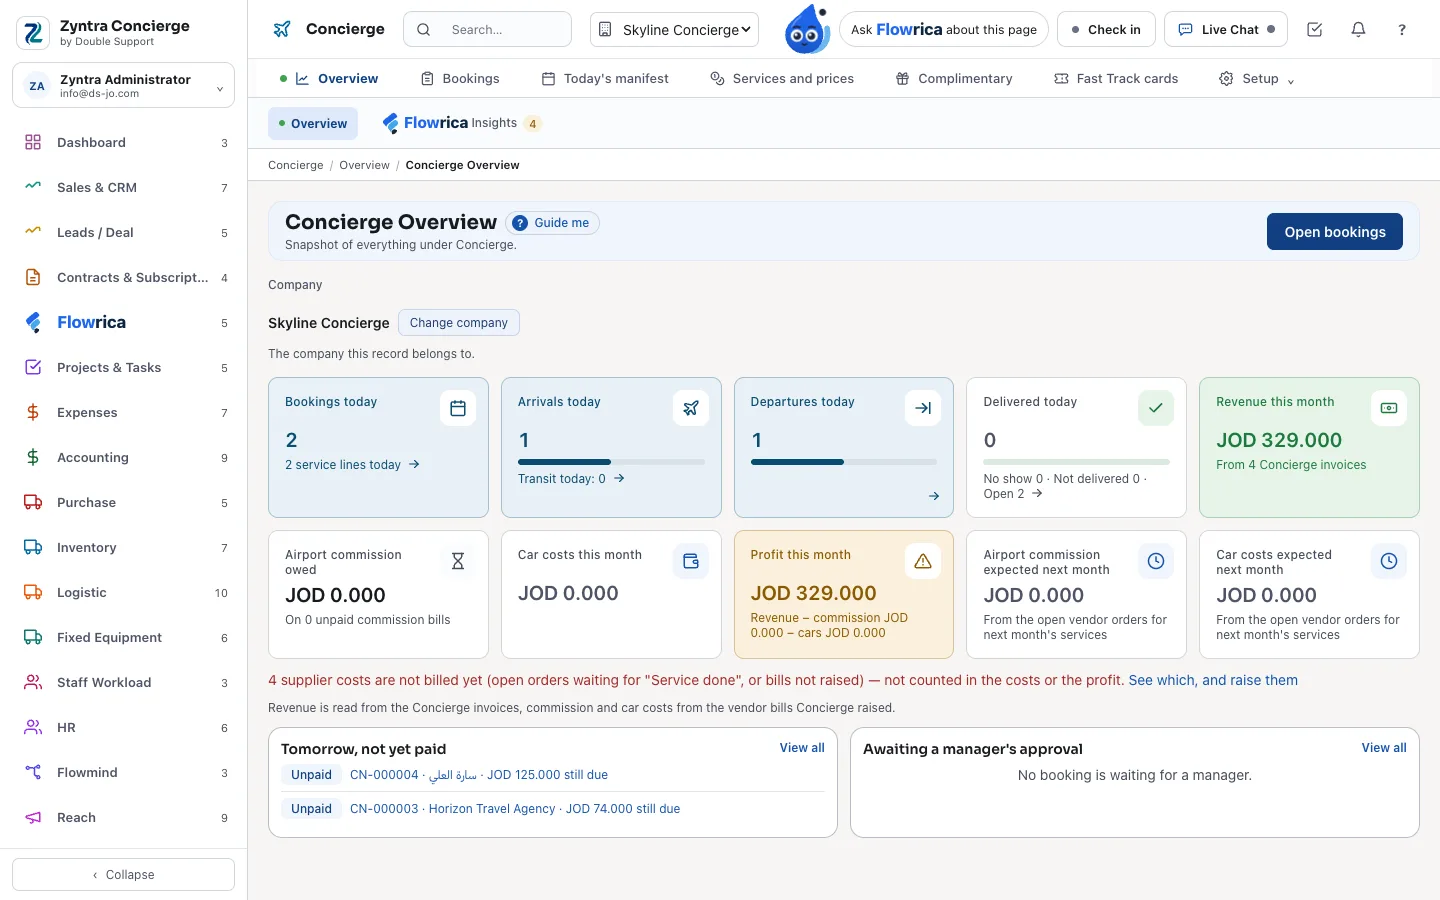The width and height of the screenshot is (1440, 900).
Task: Open Projects & Tasks in sidebar
Action: tap(123, 367)
